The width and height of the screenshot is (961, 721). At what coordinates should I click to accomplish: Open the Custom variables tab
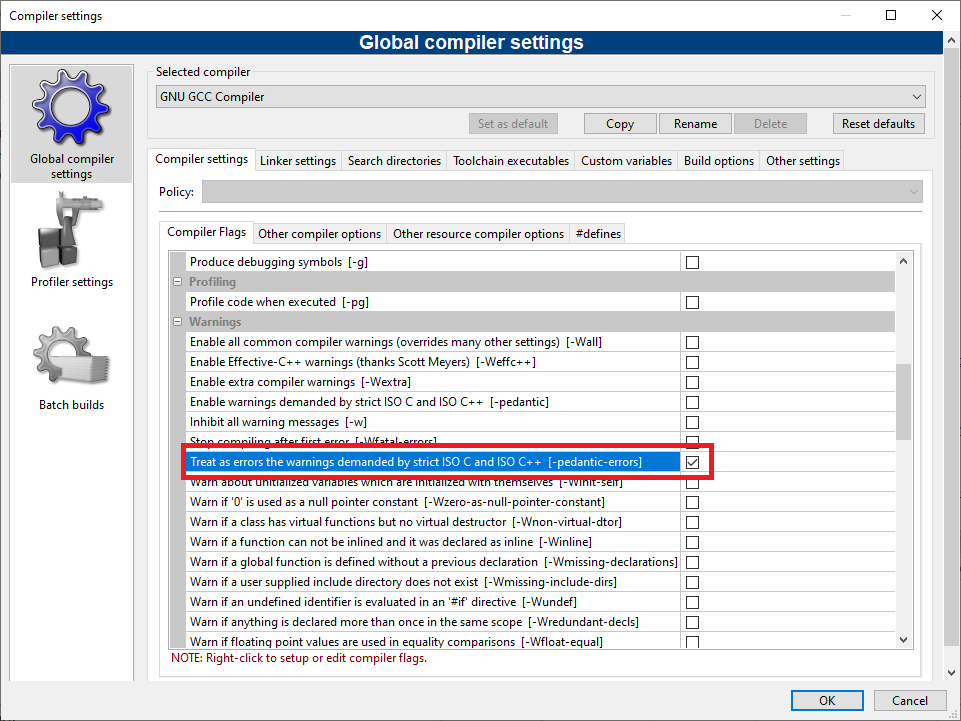pyautogui.click(x=626, y=161)
